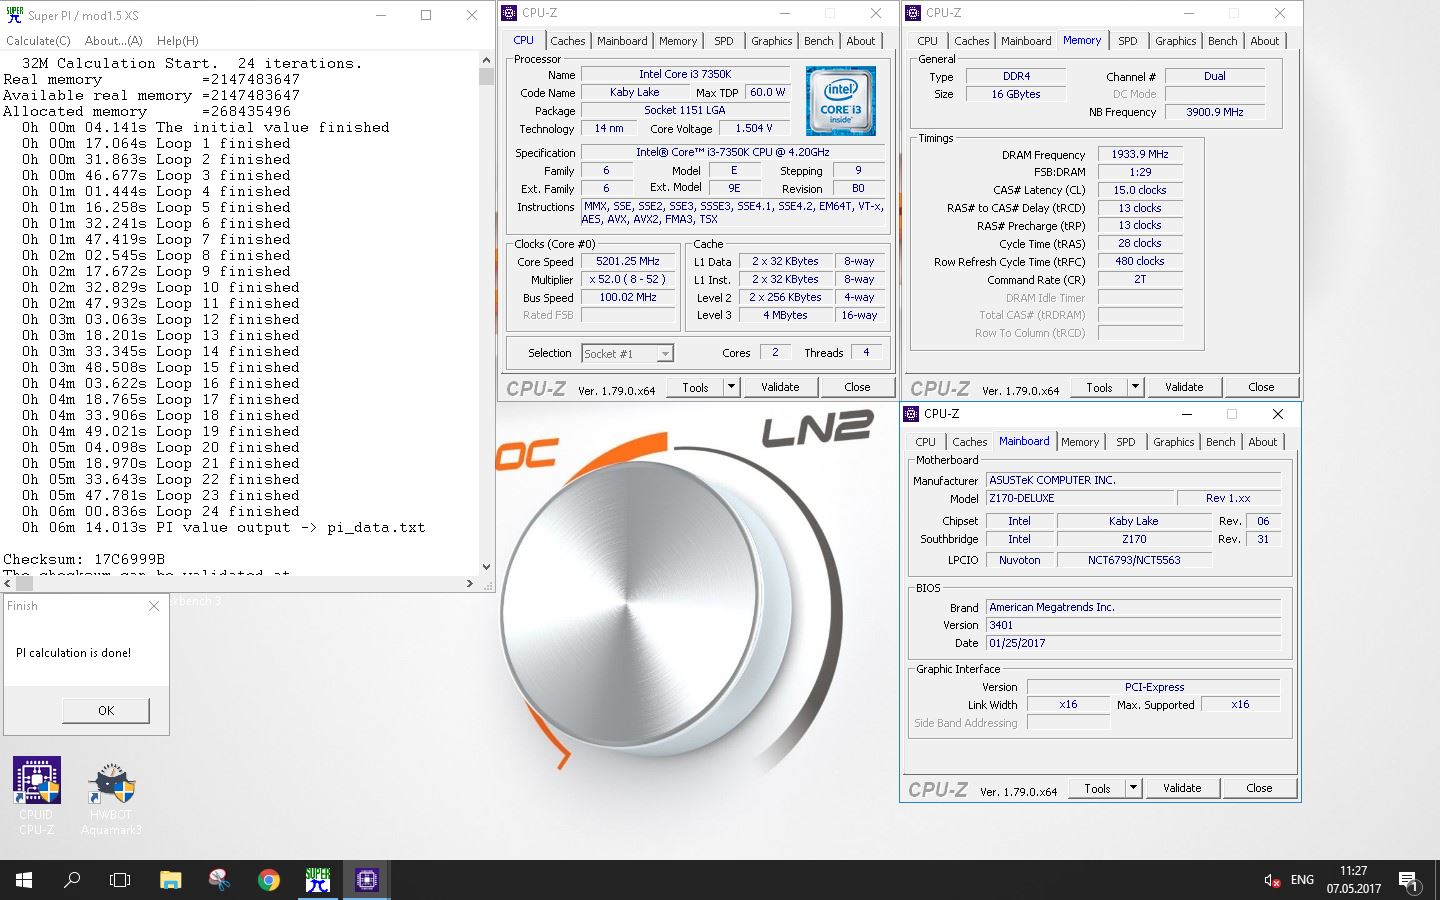Click the Close button in the Mainboard window
1440x900 pixels.
click(x=1259, y=788)
